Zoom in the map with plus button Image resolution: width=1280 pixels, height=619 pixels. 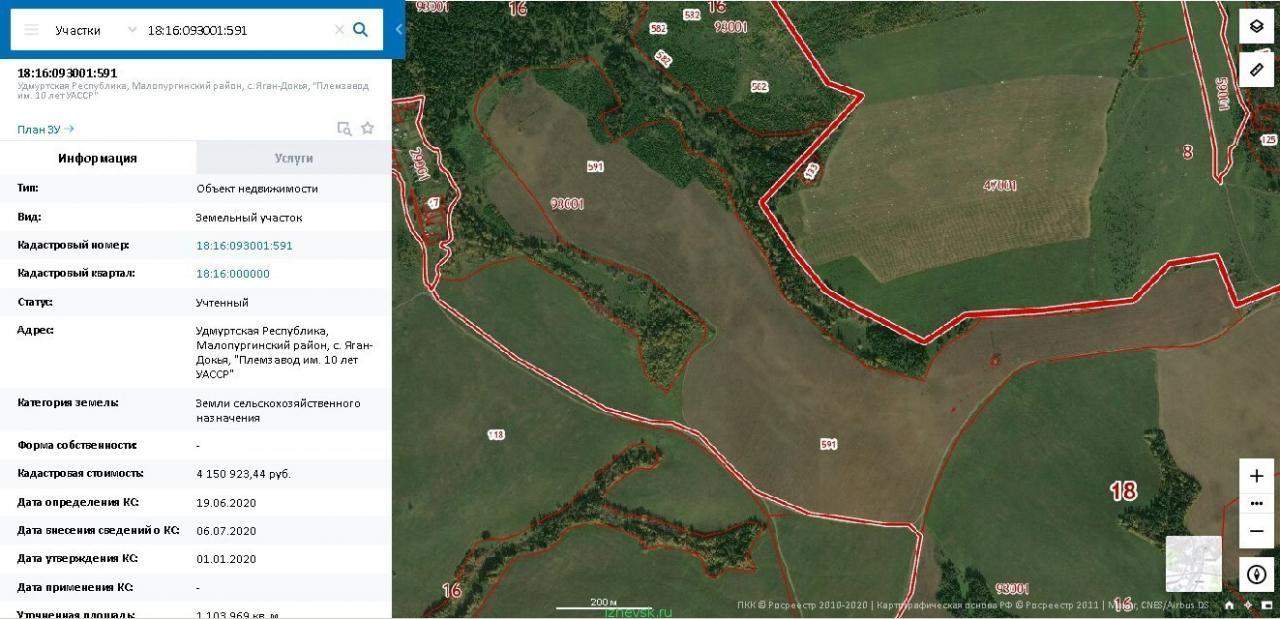coord(1257,476)
